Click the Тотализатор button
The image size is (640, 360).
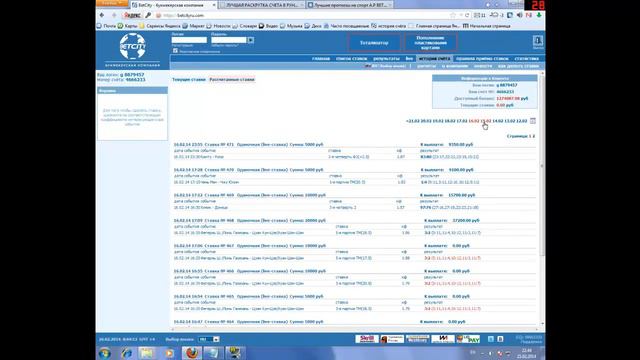coord(374,42)
